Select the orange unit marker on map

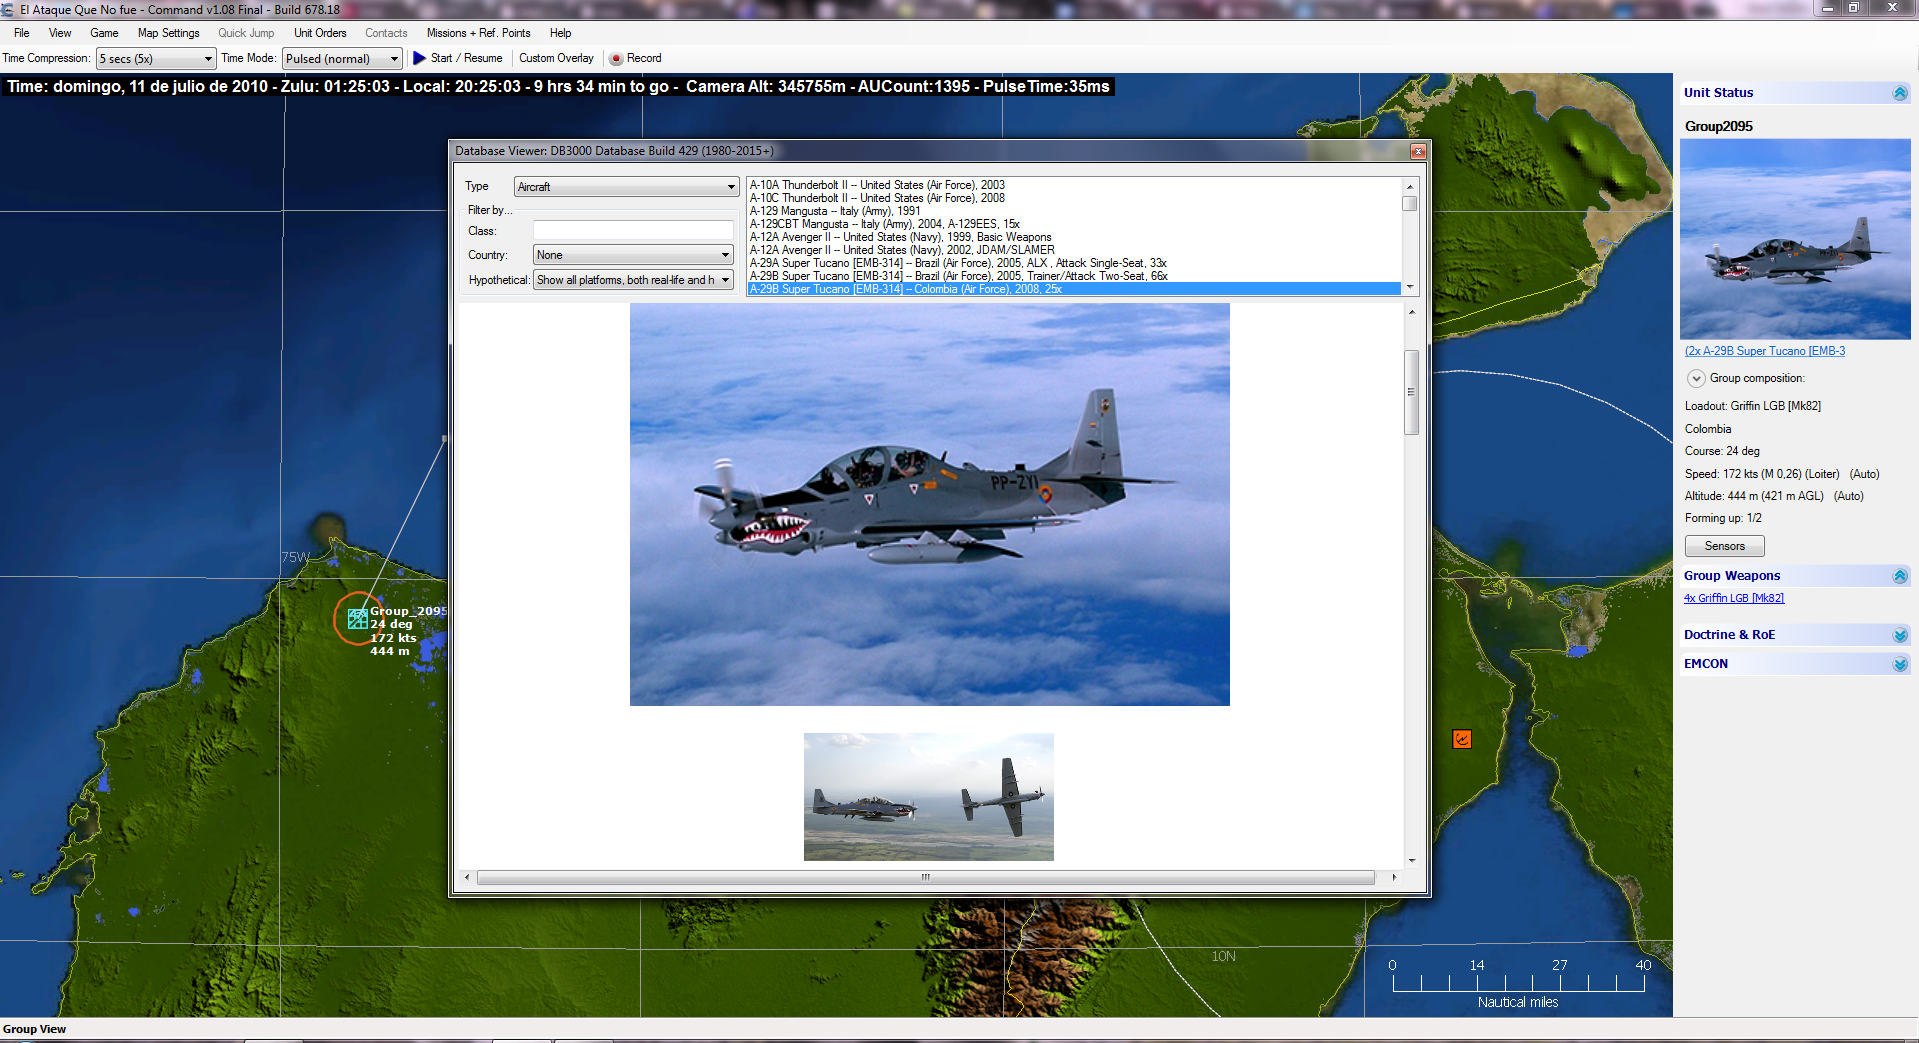pos(1462,739)
